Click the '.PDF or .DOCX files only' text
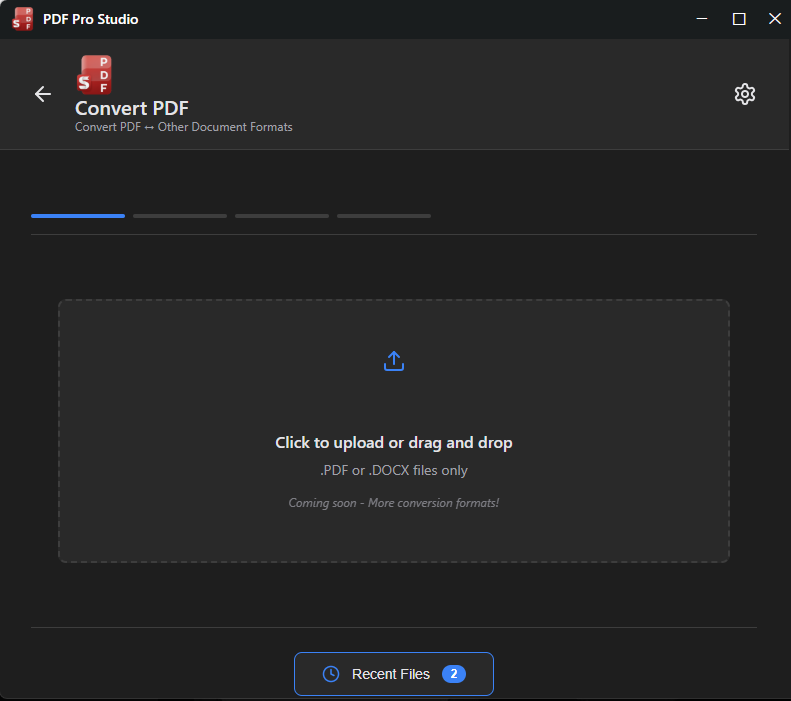The height and width of the screenshot is (701, 791). click(x=394, y=470)
